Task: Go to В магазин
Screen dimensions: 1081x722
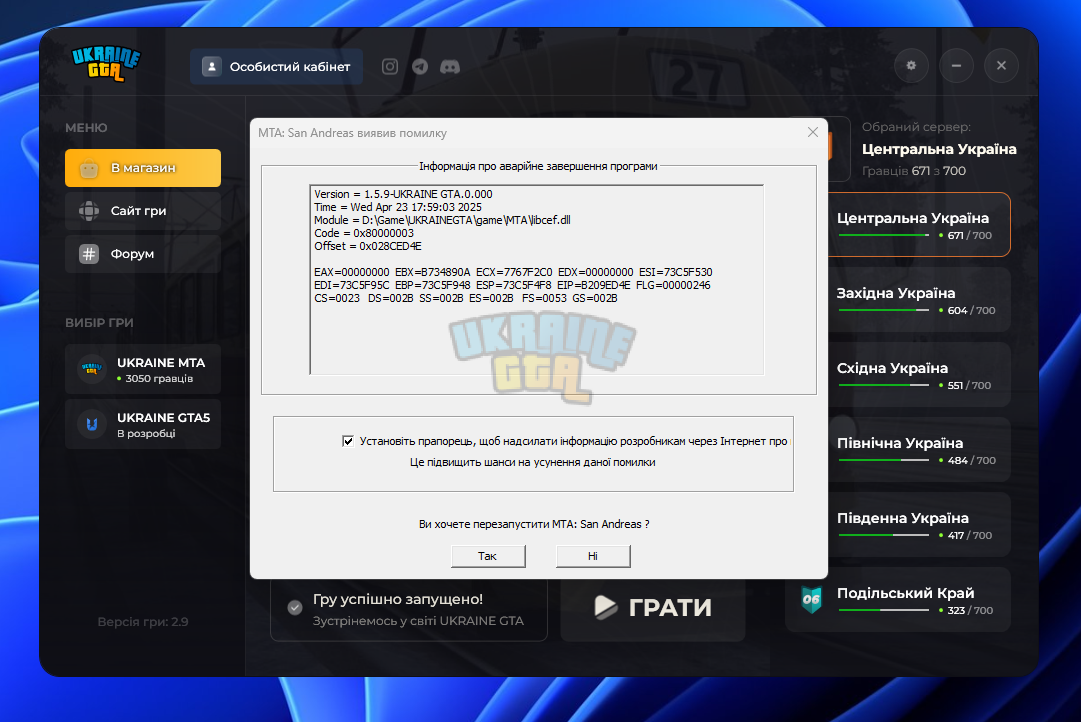Action: coord(143,168)
